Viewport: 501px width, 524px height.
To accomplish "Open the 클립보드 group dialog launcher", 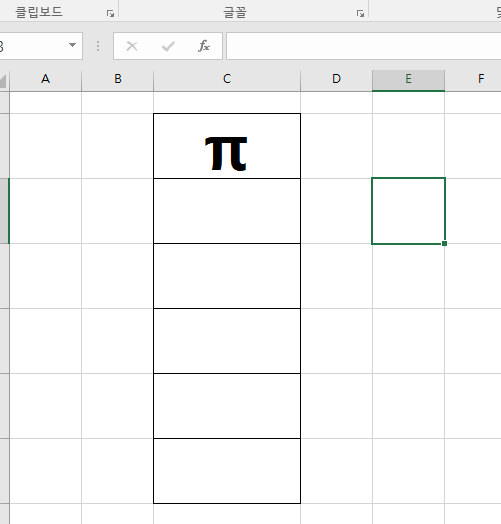I will (x=110, y=14).
